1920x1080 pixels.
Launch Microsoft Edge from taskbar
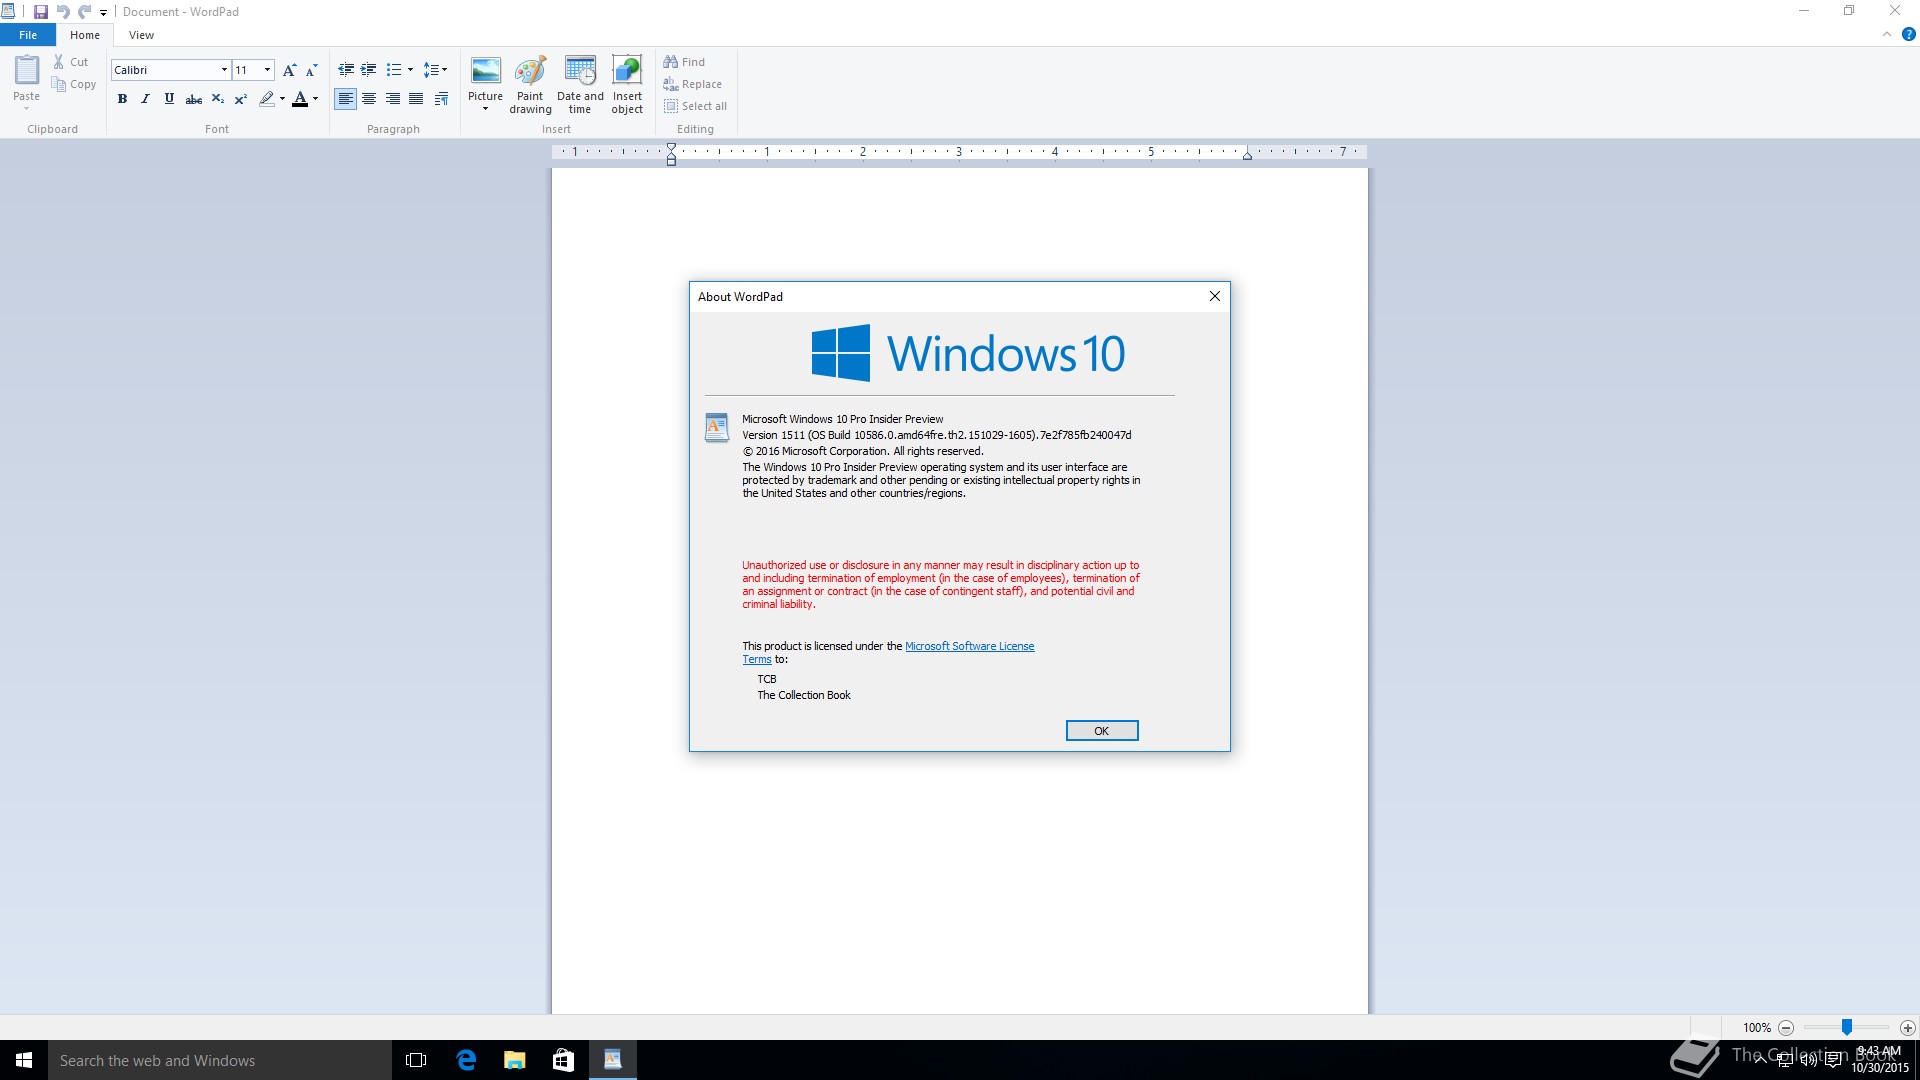pos(466,1060)
